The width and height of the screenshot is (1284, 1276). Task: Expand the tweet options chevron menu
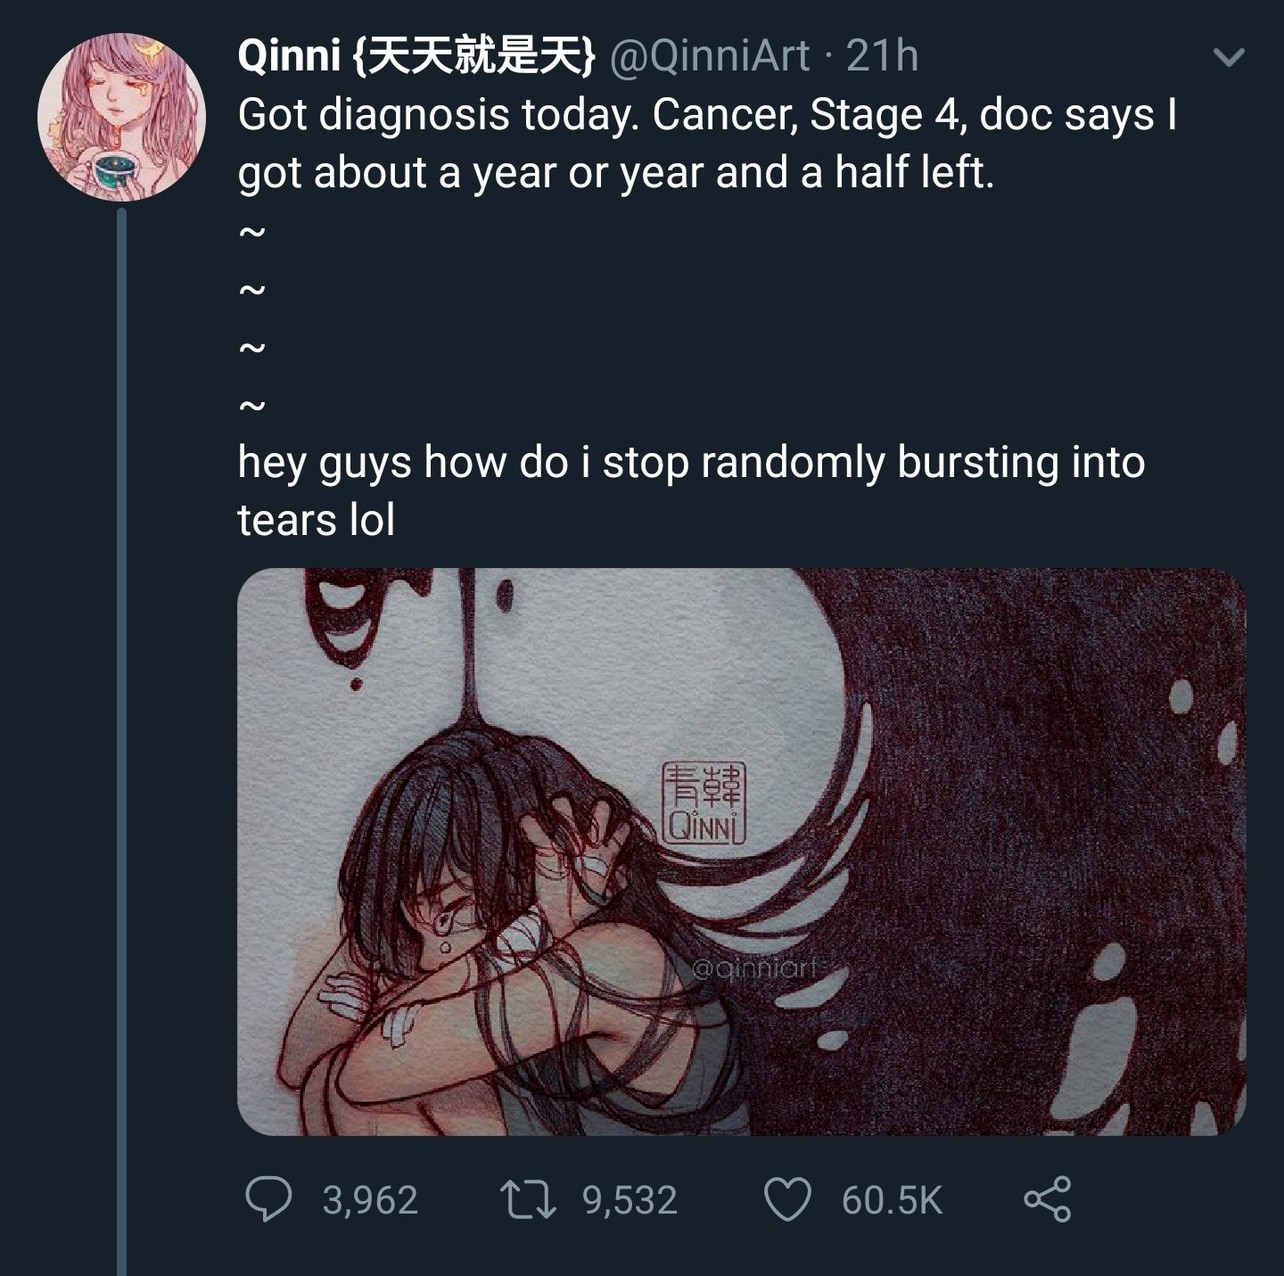pyautogui.click(x=1228, y=57)
